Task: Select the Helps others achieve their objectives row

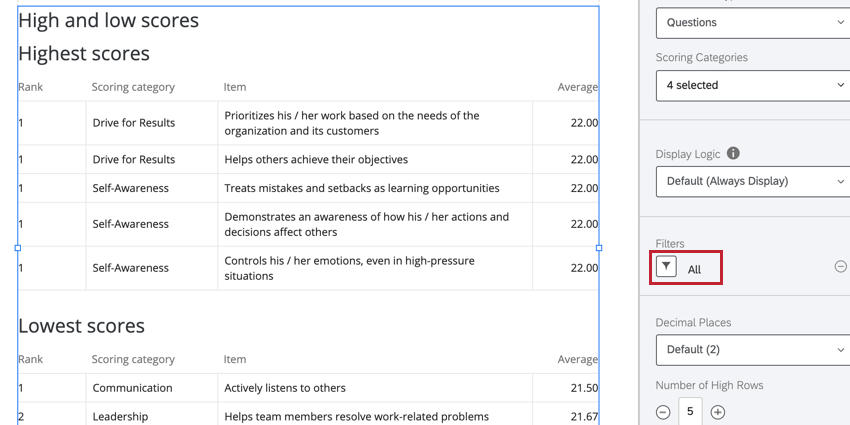Action: 316,159
